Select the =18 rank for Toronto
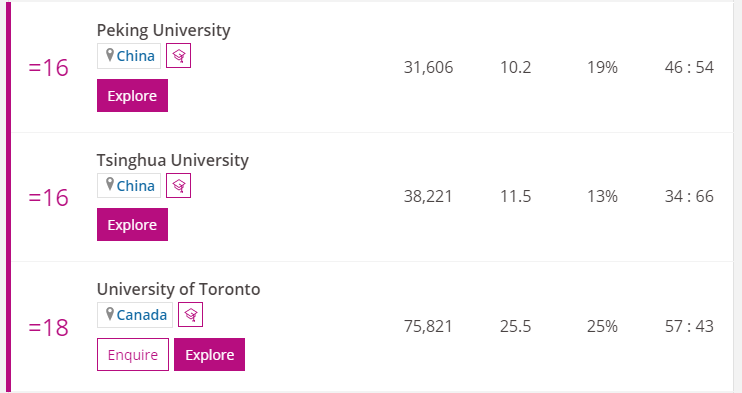742x393 pixels. 48,327
